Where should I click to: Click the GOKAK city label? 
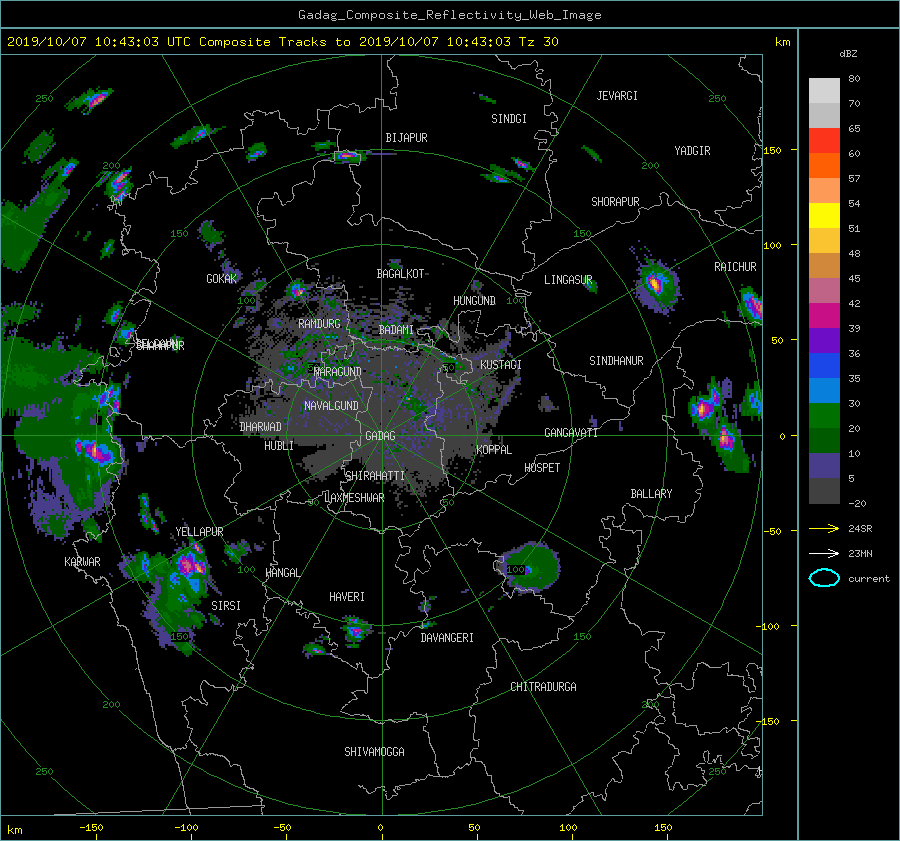coord(222,279)
